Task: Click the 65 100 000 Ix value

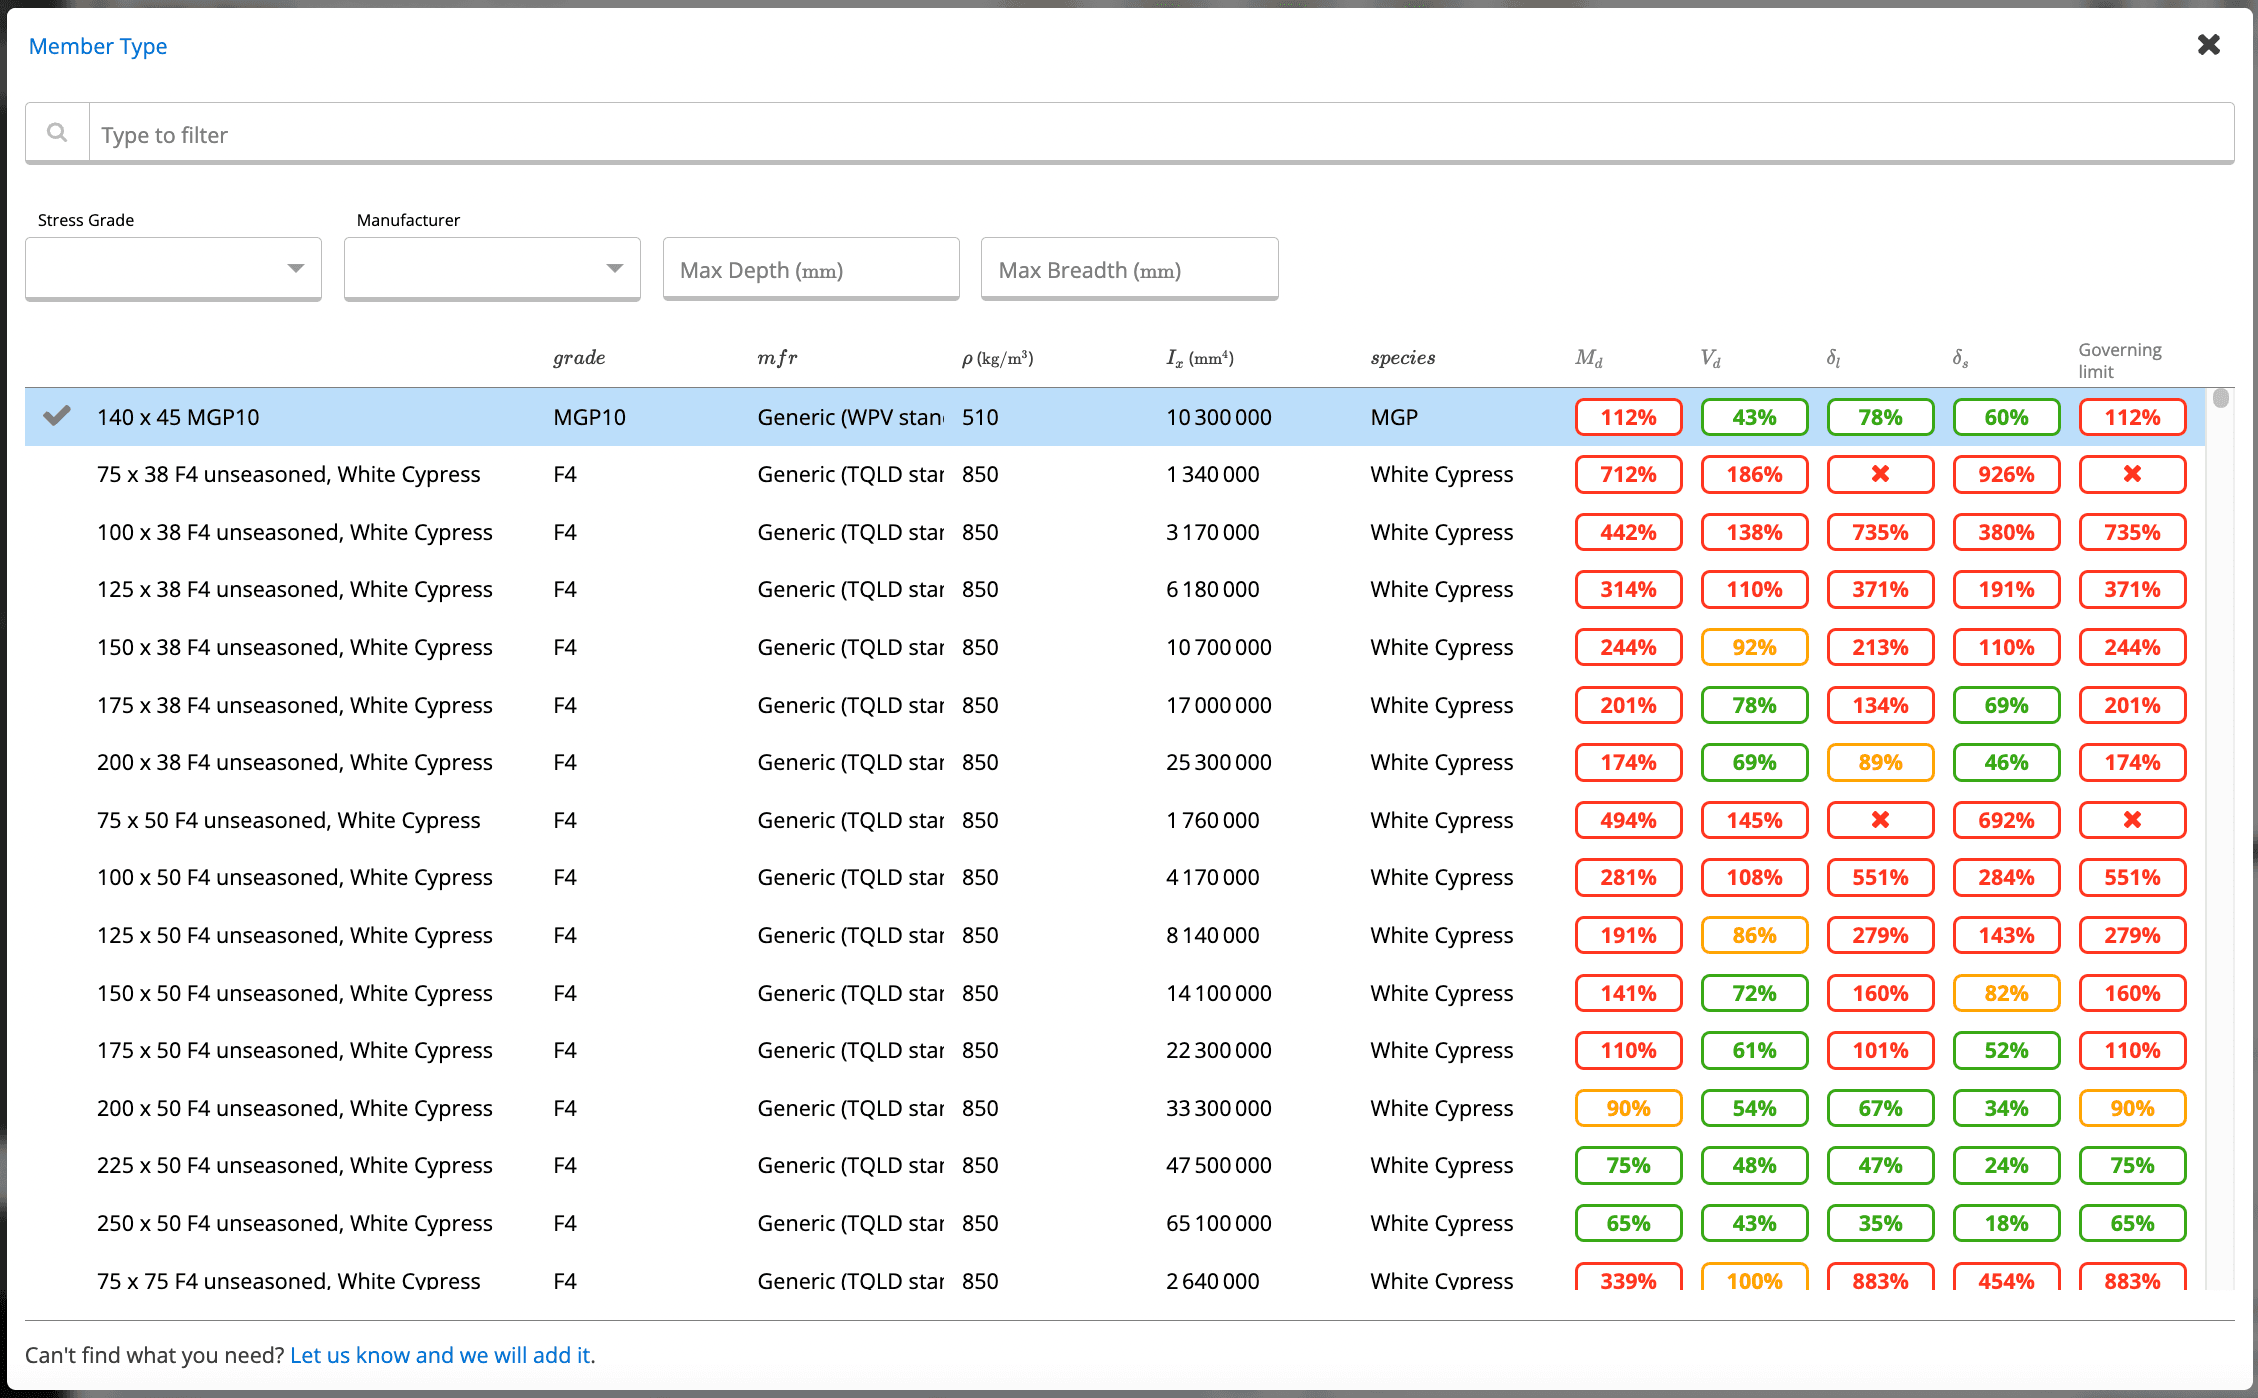Action: [x=1219, y=1223]
